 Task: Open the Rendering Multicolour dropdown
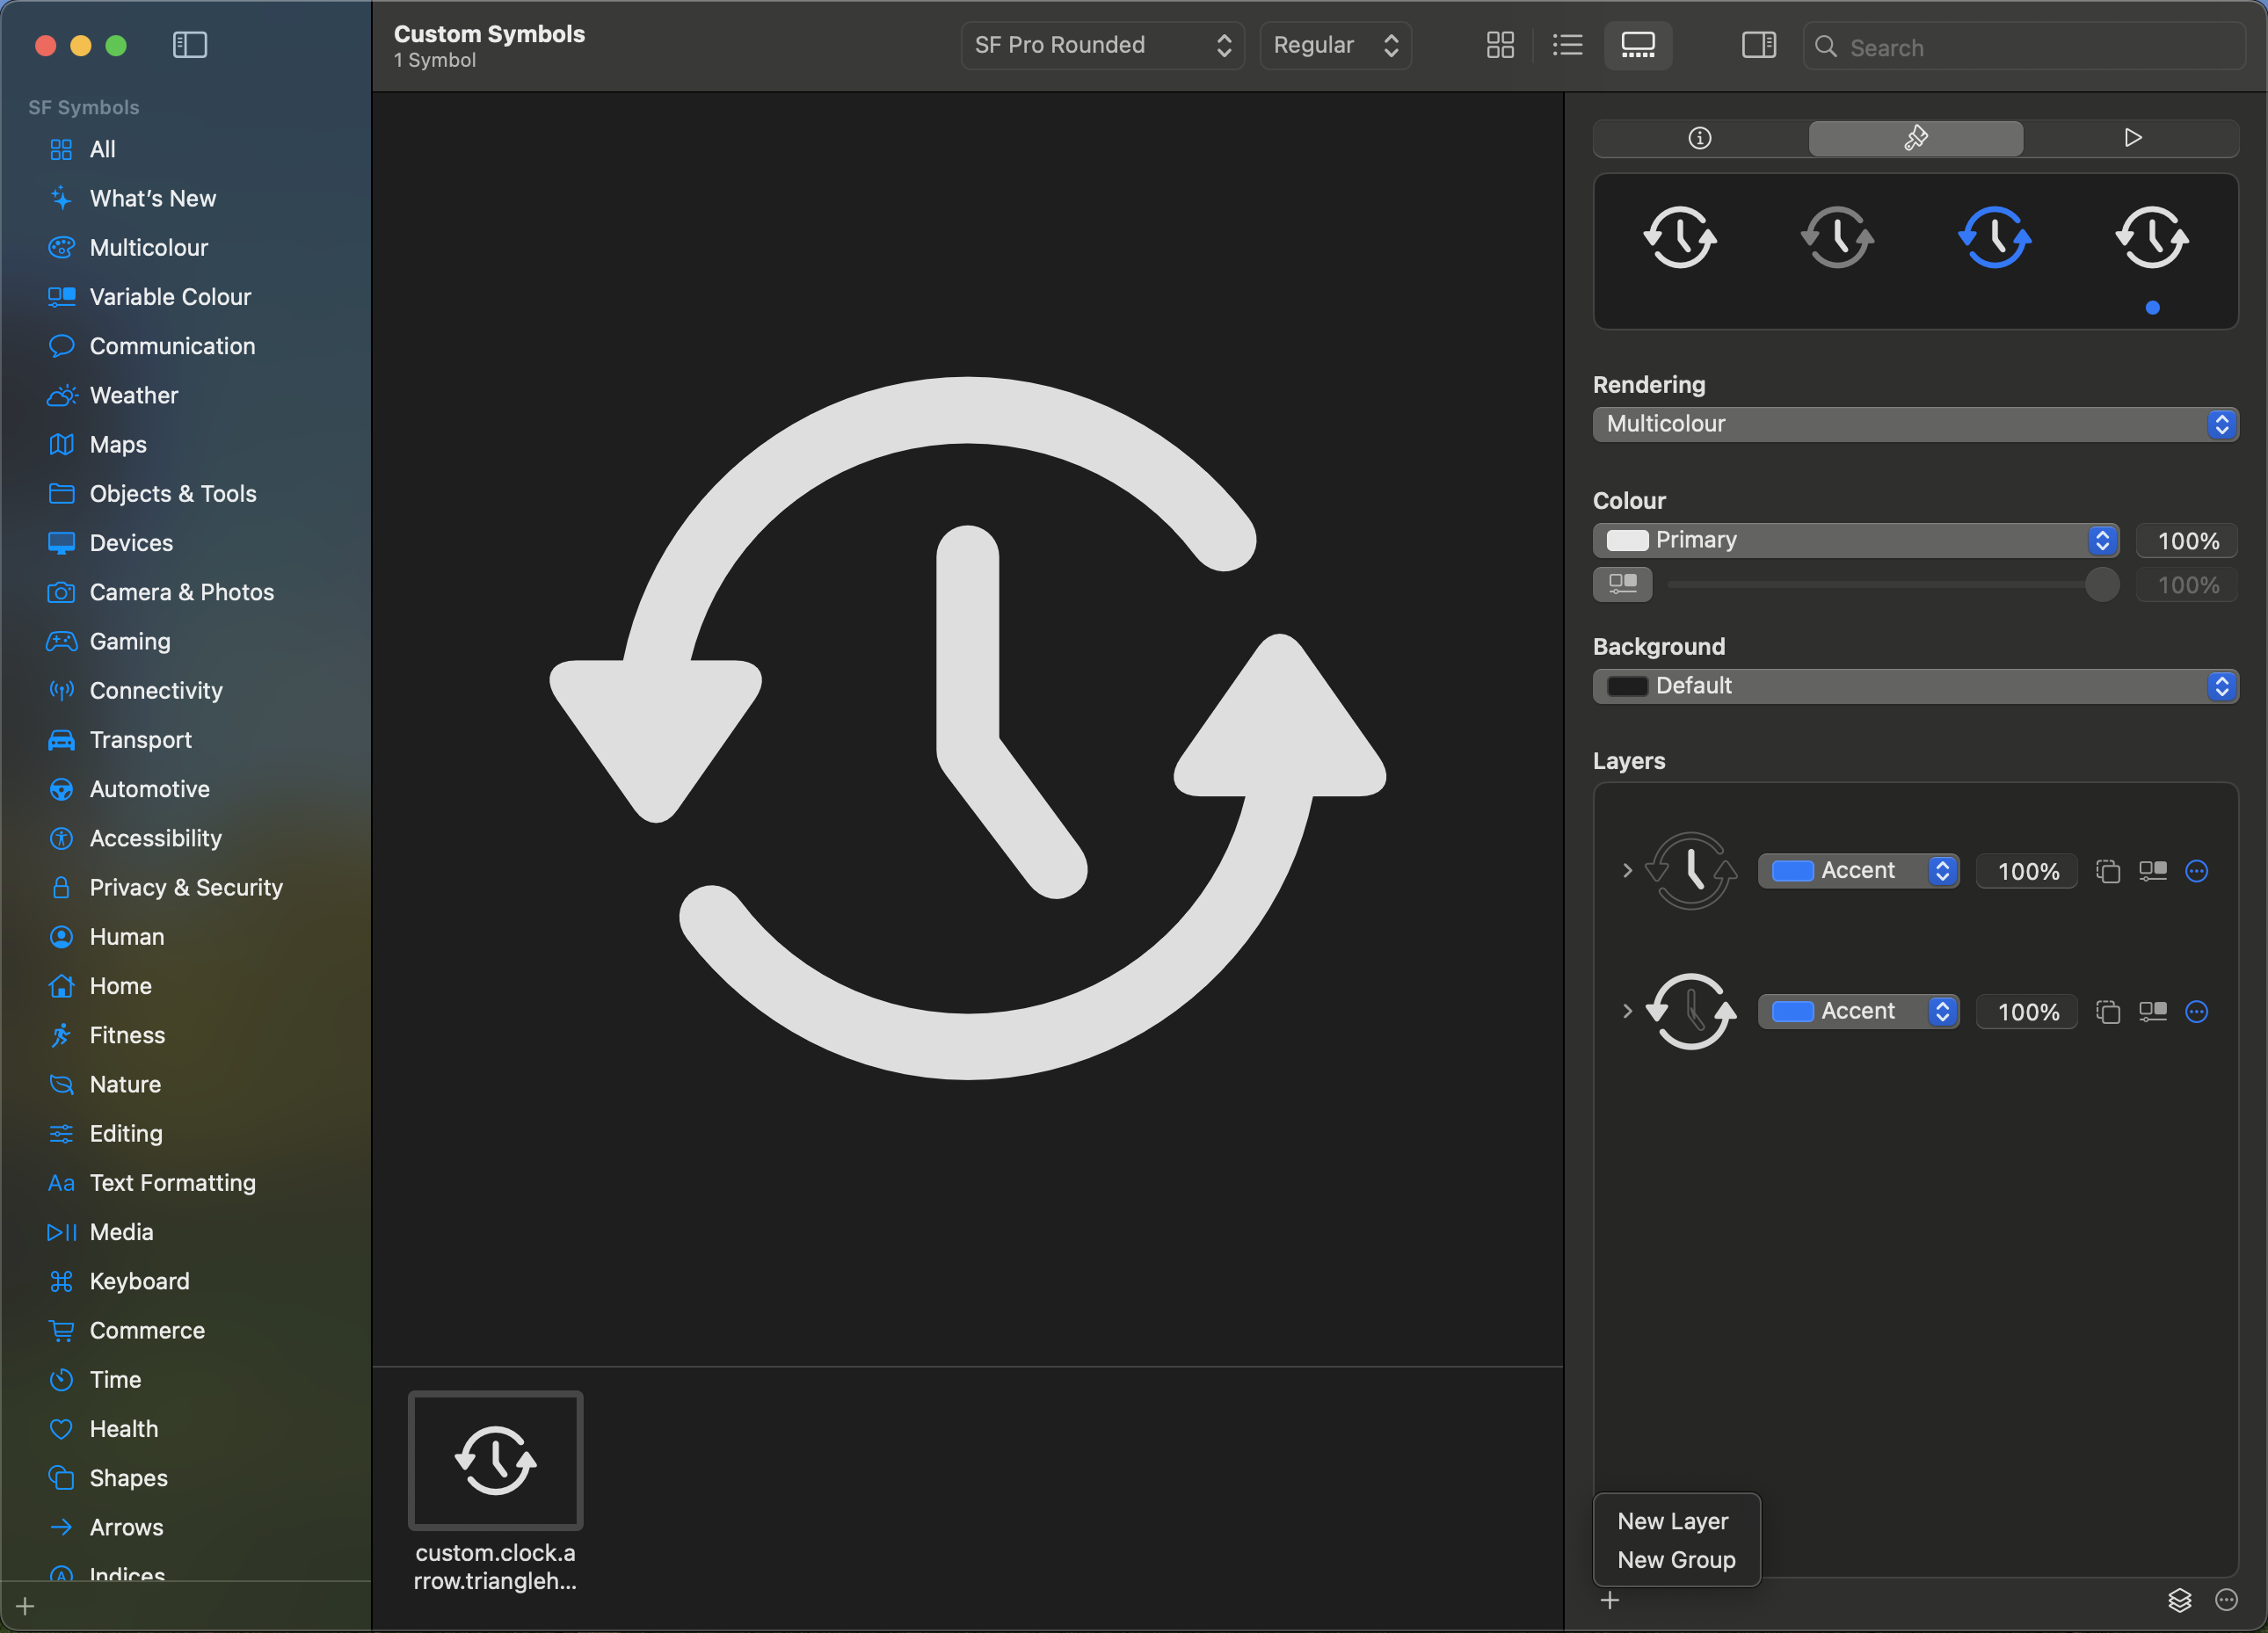coord(1915,424)
